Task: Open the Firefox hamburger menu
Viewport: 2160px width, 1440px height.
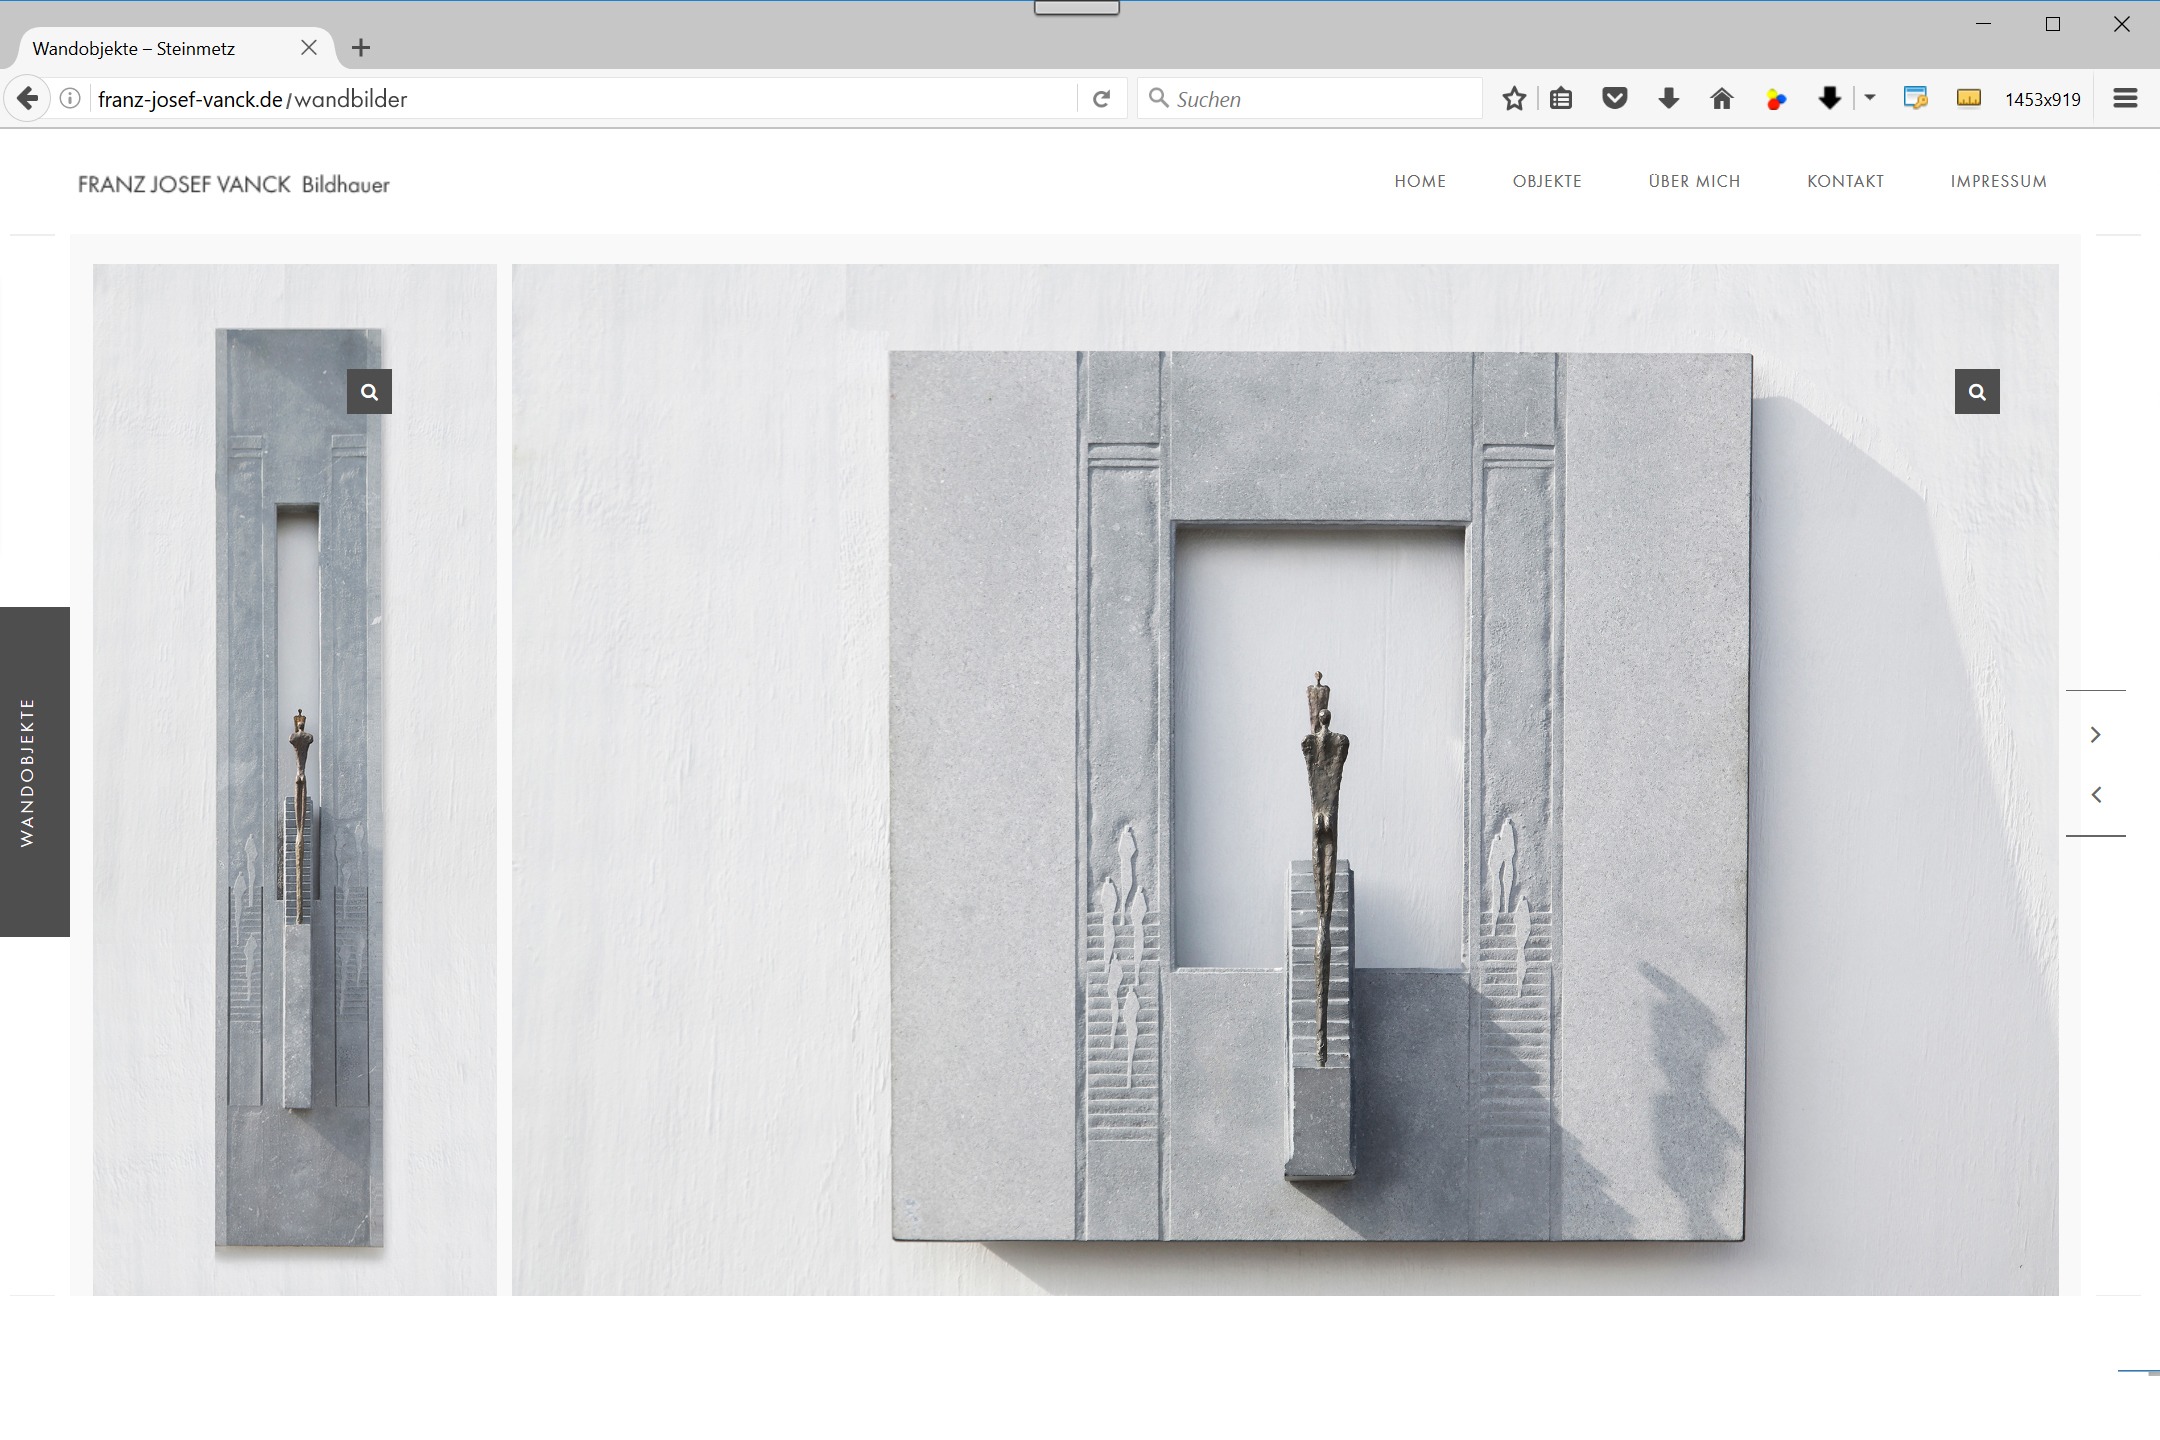Action: (x=2125, y=98)
